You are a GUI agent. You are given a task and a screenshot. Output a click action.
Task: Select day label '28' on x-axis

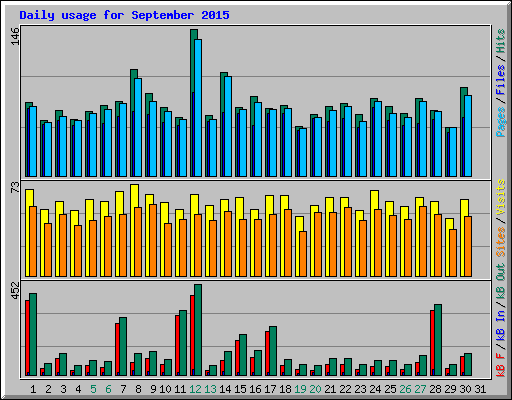point(435,389)
